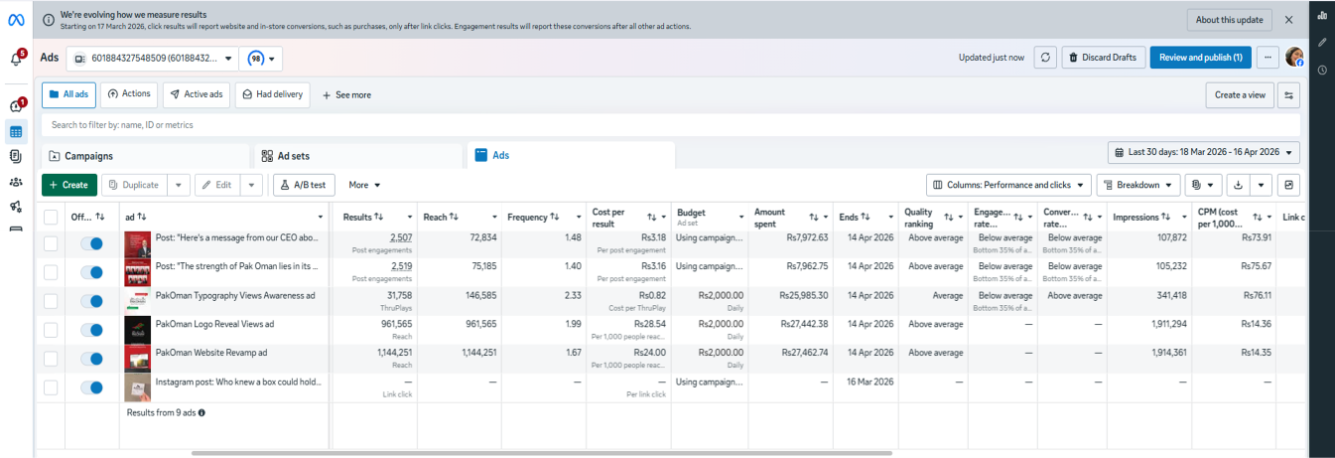This screenshot has height=458, width=1335.
Task: Toggle off the CEO message post ad
Action: coord(92,243)
